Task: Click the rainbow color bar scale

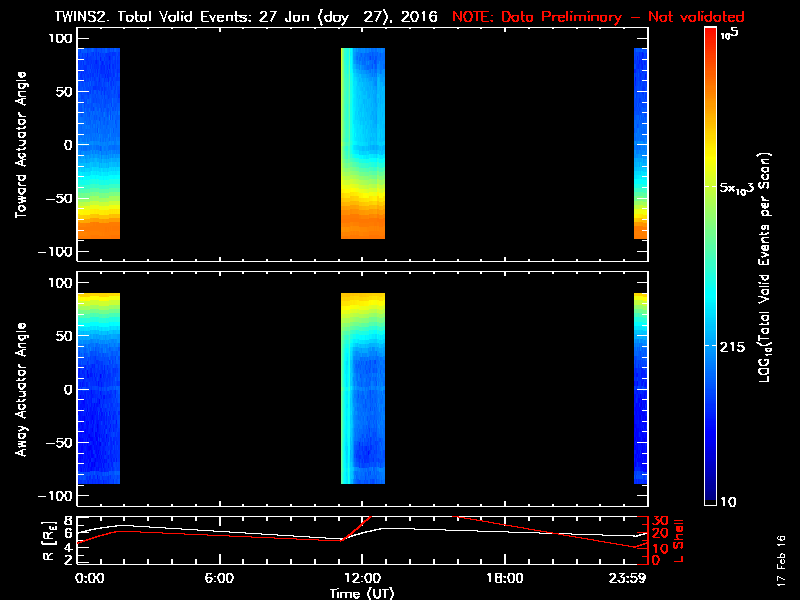Action: pyautogui.click(x=710, y=266)
